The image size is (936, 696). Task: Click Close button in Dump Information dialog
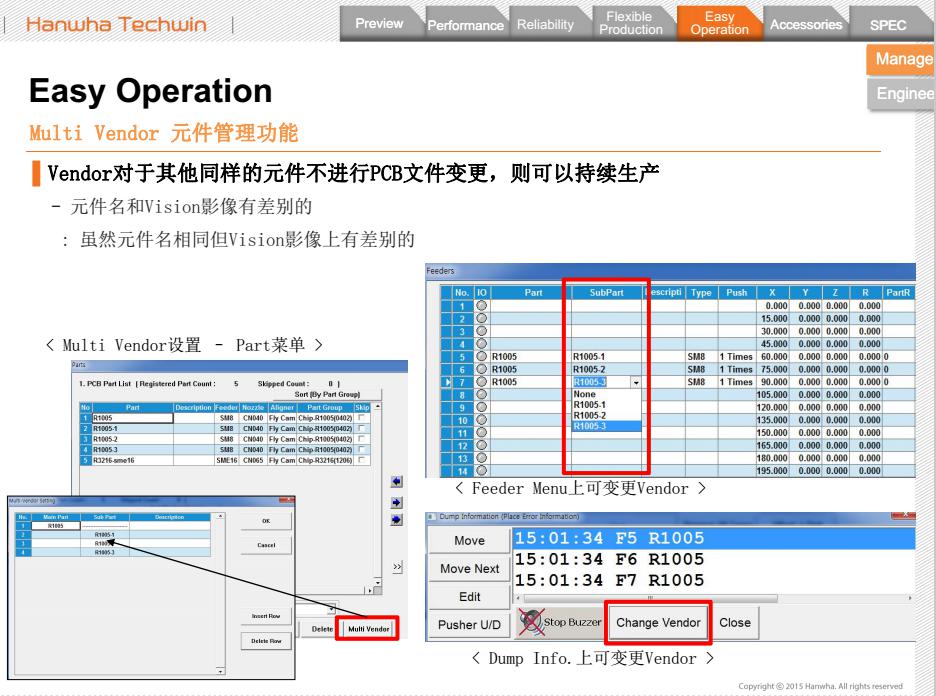pos(735,623)
